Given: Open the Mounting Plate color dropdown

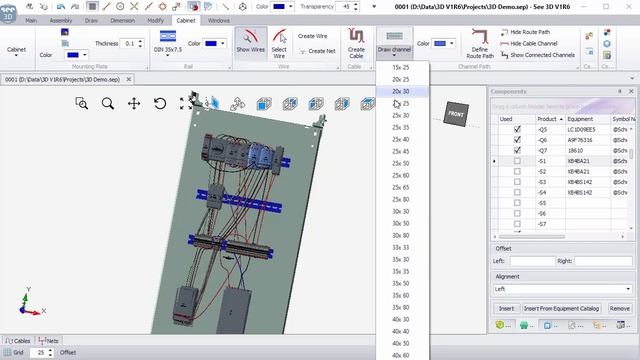Looking at the screenshot, I should click(85, 55).
